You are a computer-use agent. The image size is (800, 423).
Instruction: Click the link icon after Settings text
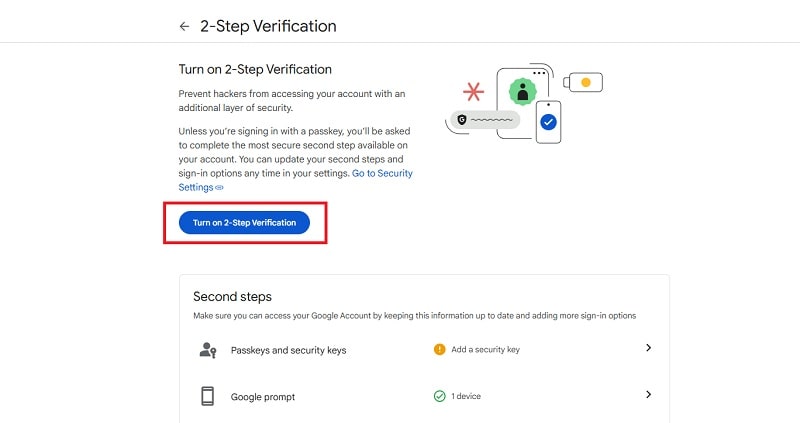219,187
